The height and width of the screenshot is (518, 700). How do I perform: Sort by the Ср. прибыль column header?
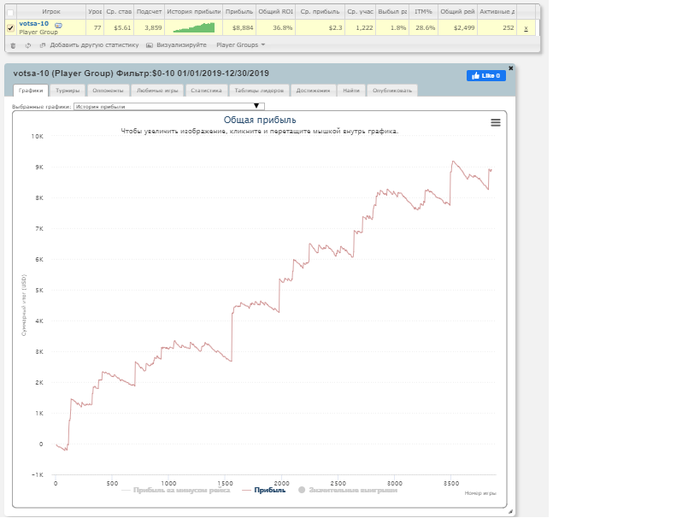320,12
